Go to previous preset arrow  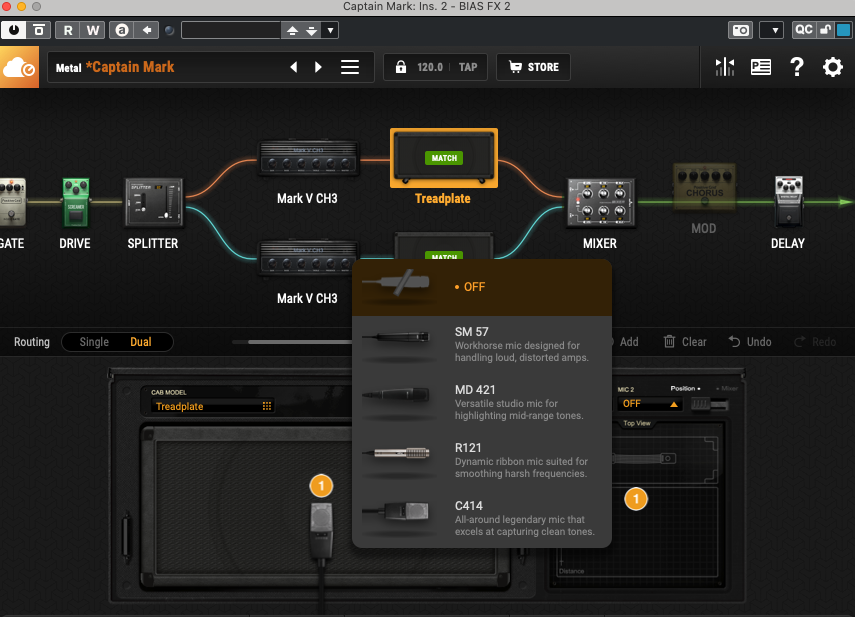(294, 67)
